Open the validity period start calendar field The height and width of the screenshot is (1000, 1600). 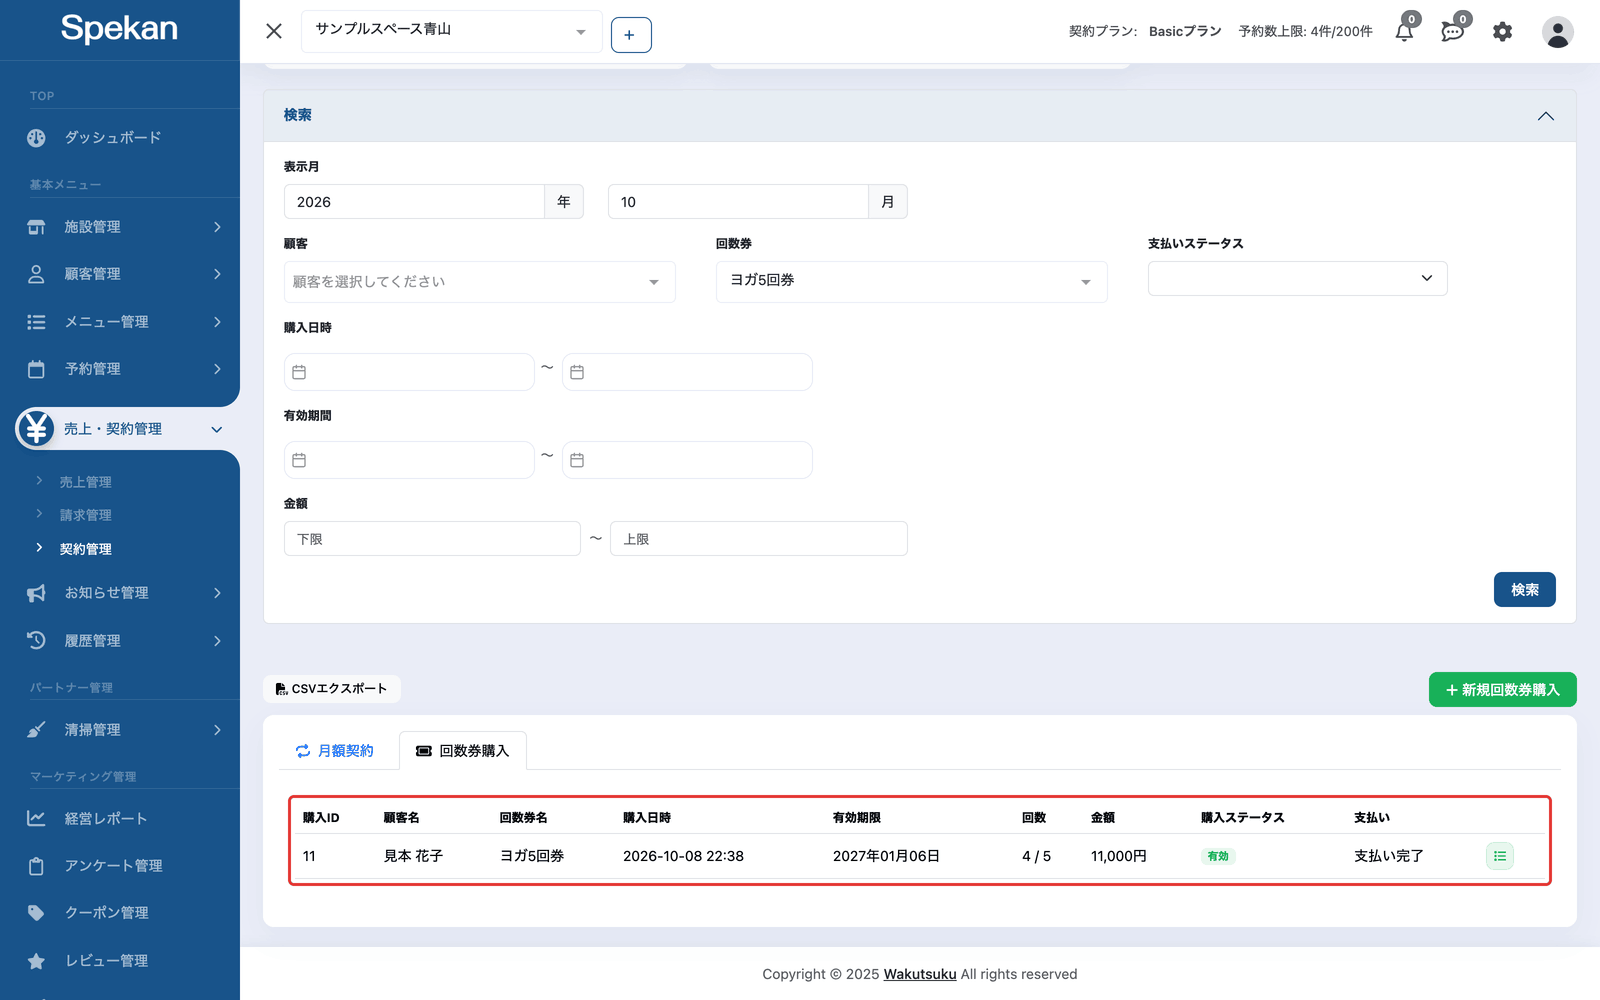(x=409, y=460)
